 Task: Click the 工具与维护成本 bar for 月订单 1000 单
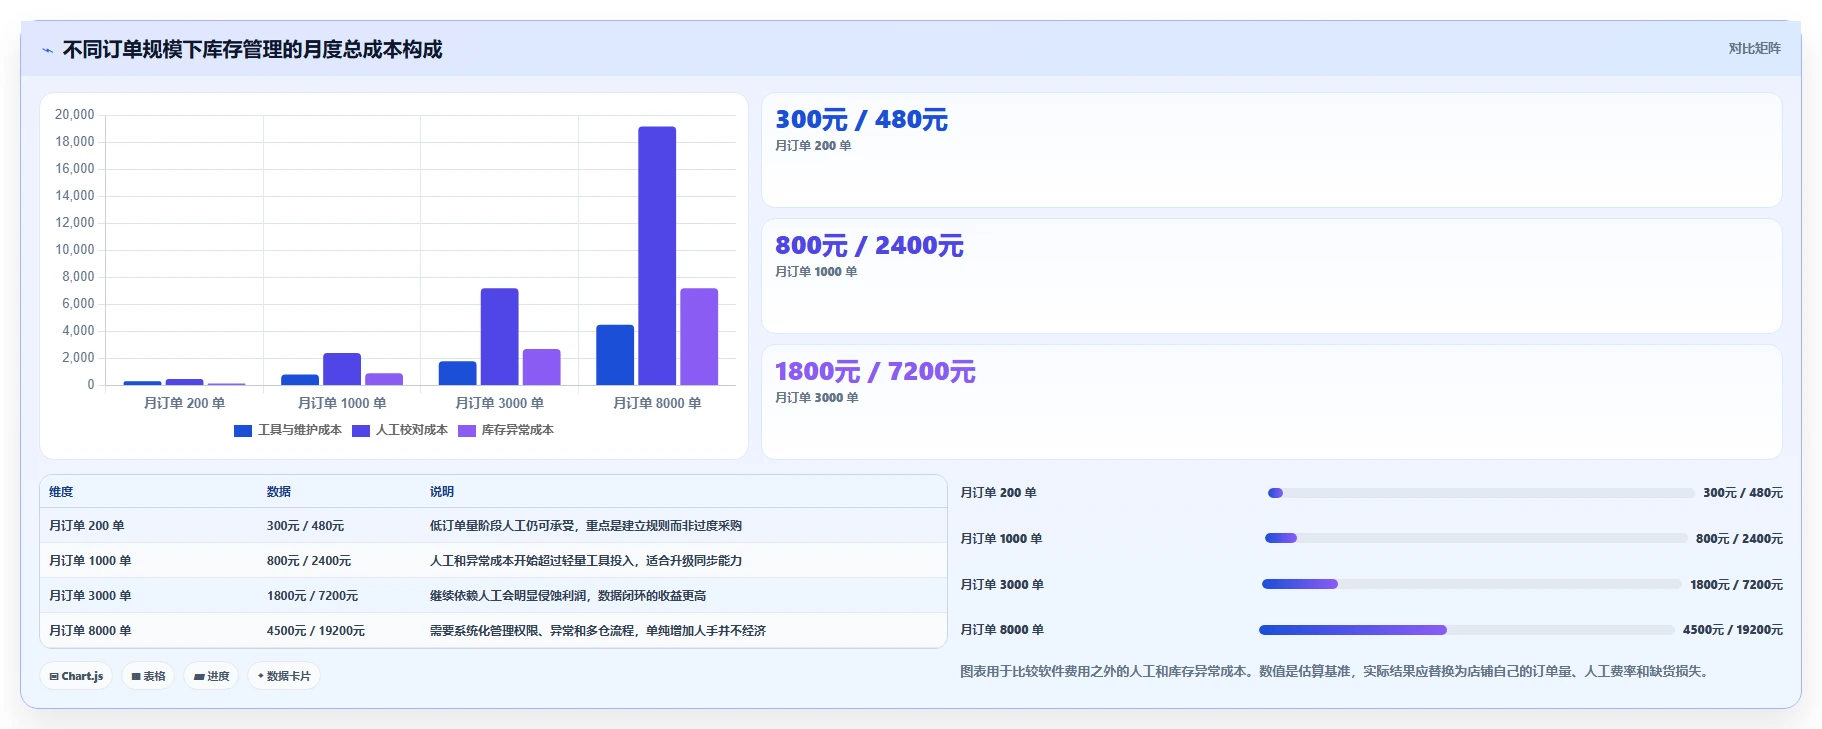(x=300, y=380)
